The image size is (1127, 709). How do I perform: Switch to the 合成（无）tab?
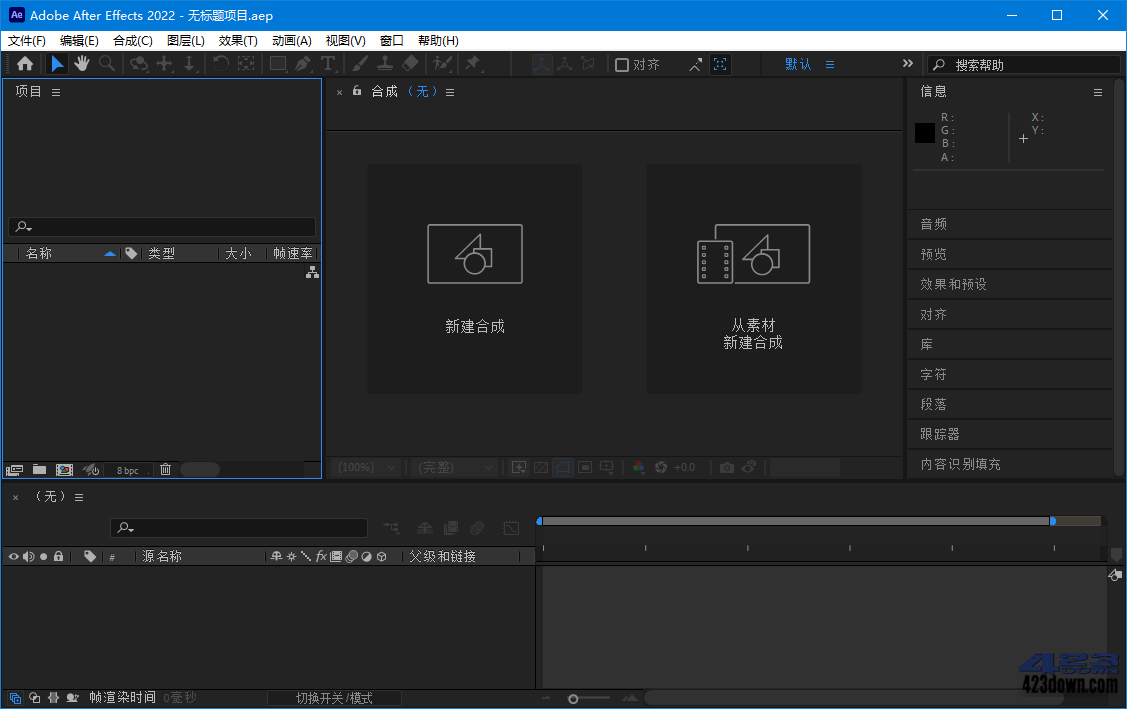(399, 91)
